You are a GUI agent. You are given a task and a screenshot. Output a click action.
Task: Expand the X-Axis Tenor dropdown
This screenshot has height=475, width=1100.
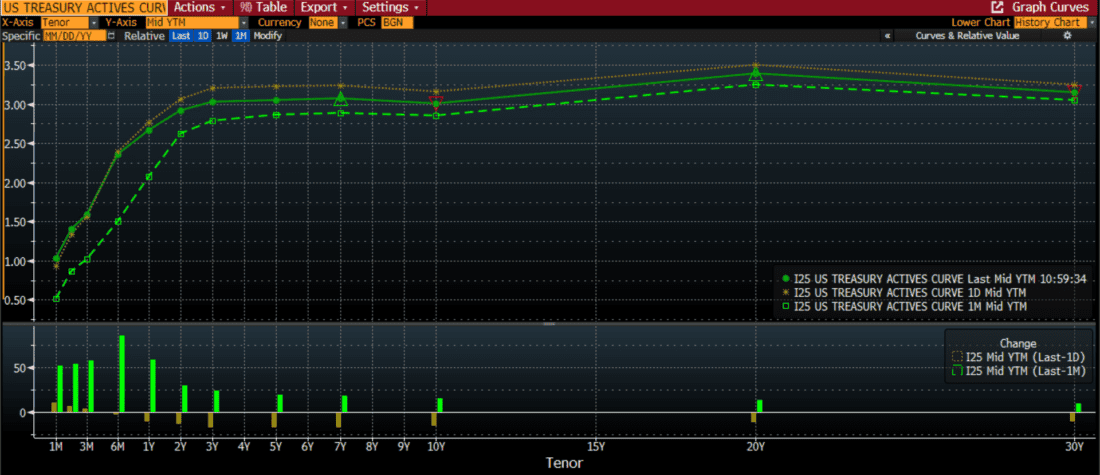(94, 22)
